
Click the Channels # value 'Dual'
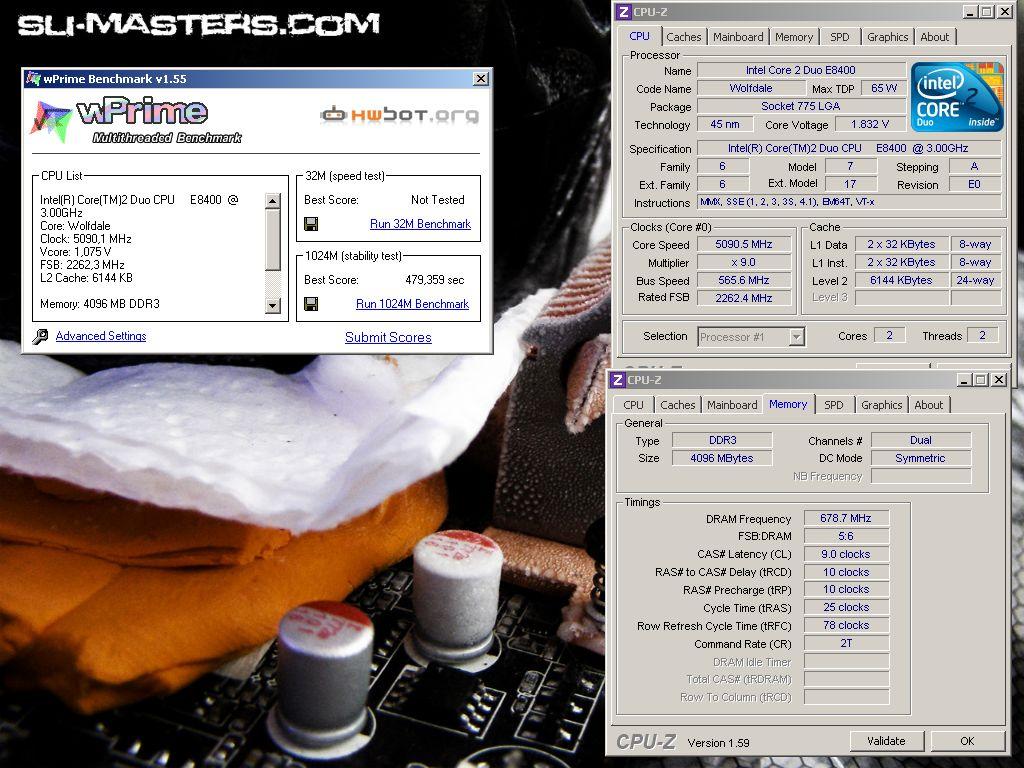[920, 440]
